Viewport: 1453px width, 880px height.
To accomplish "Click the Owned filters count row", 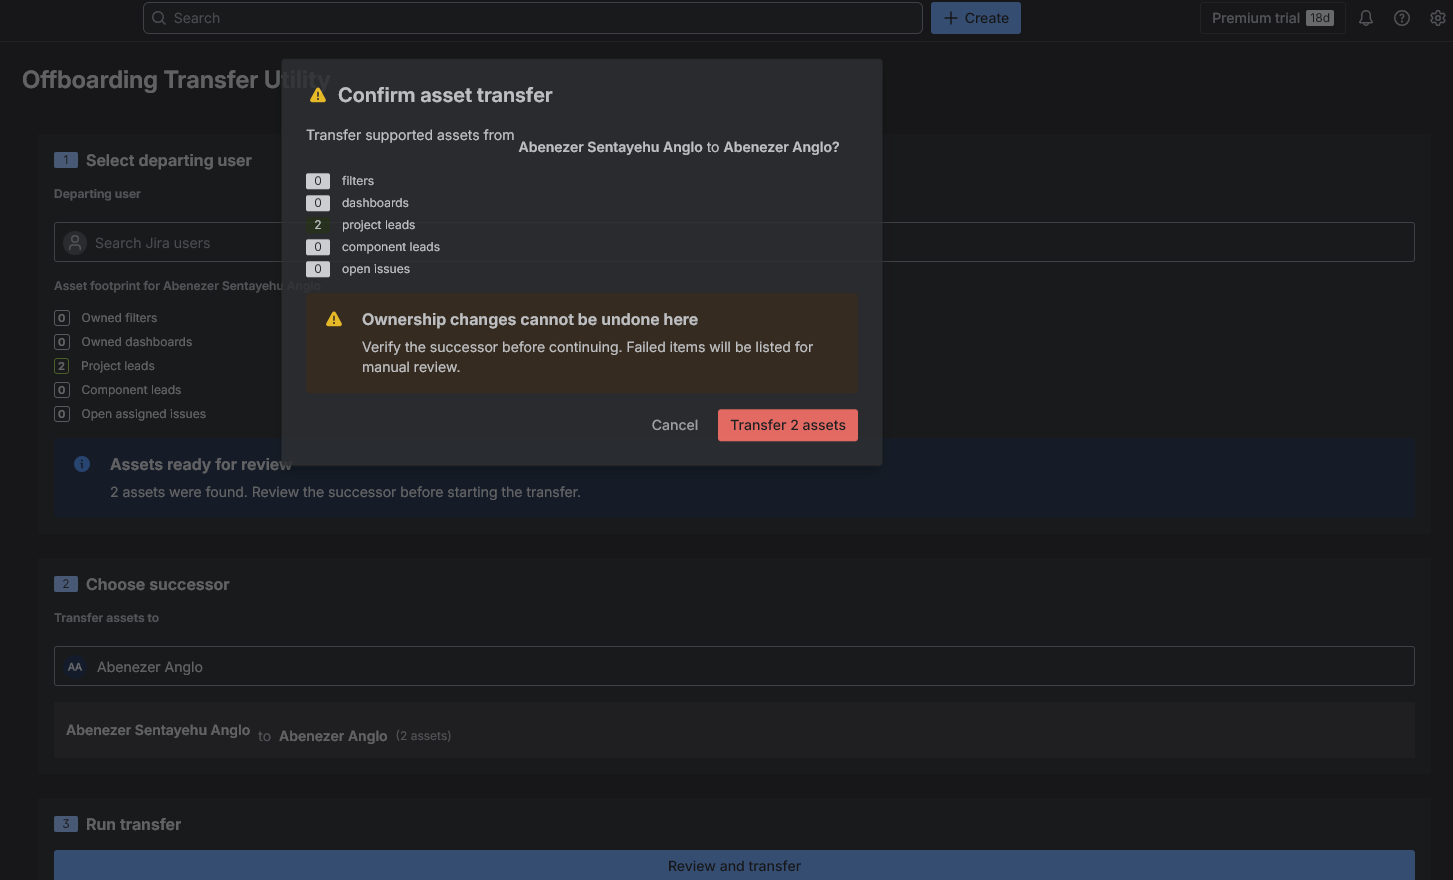I will pyautogui.click(x=106, y=318).
